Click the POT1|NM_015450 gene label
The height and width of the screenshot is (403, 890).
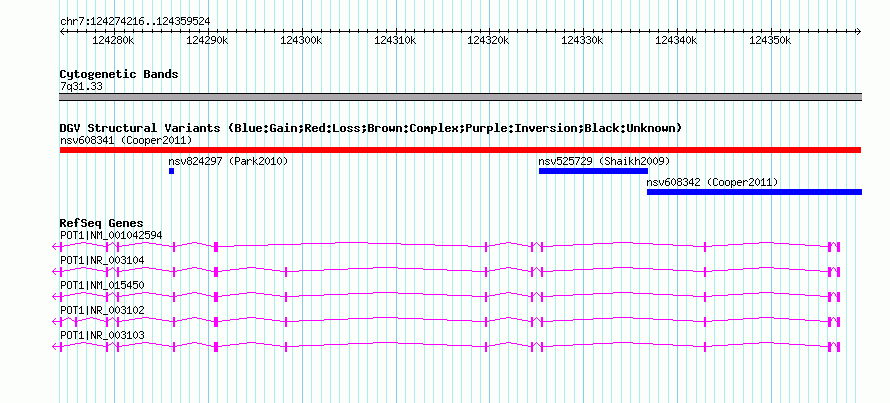tap(102, 285)
